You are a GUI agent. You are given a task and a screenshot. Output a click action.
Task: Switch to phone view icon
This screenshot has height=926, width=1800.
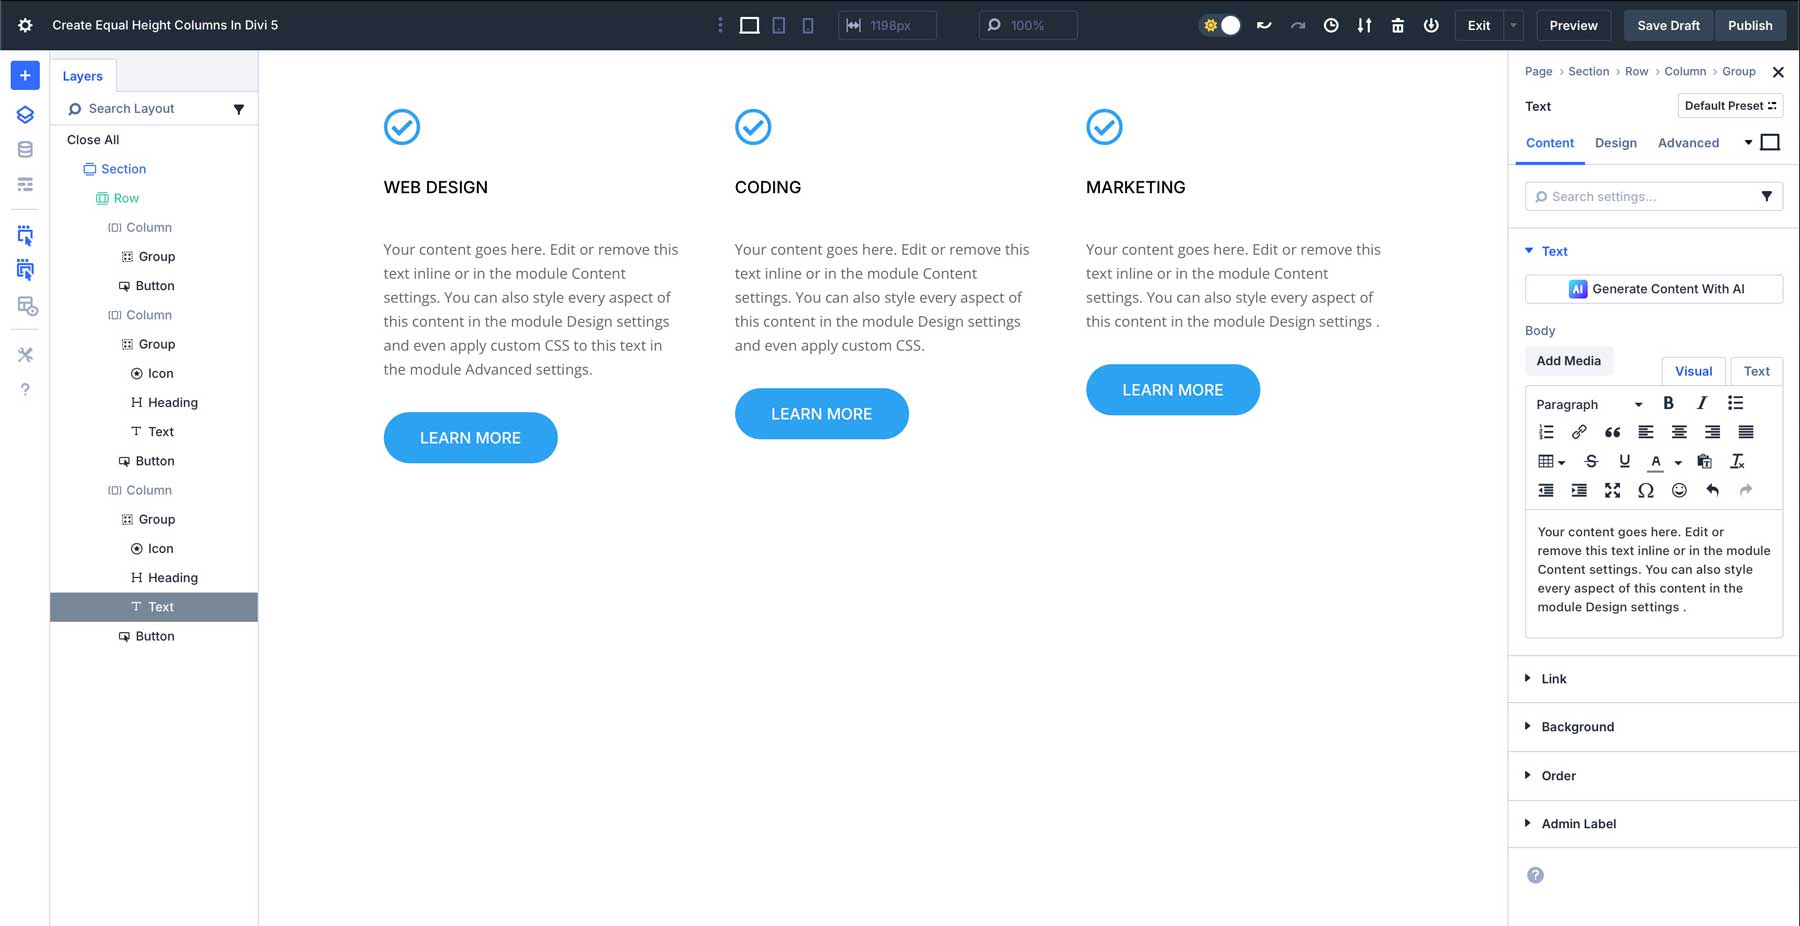(x=807, y=25)
